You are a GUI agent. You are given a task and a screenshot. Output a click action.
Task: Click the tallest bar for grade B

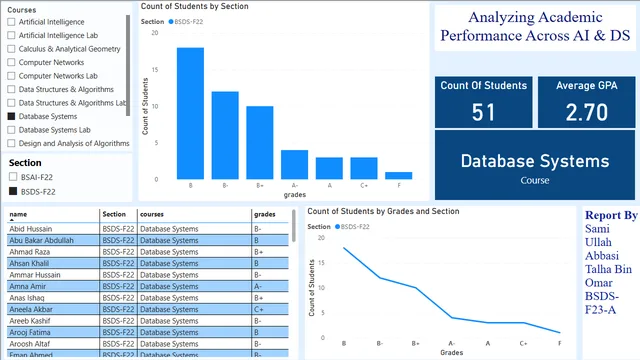click(190, 113)
